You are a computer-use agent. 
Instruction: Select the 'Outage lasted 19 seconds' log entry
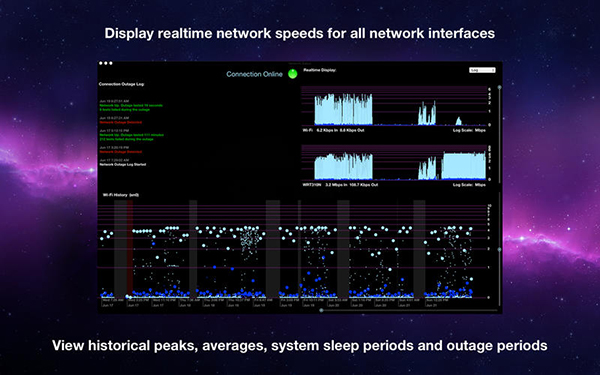point(131,105)
